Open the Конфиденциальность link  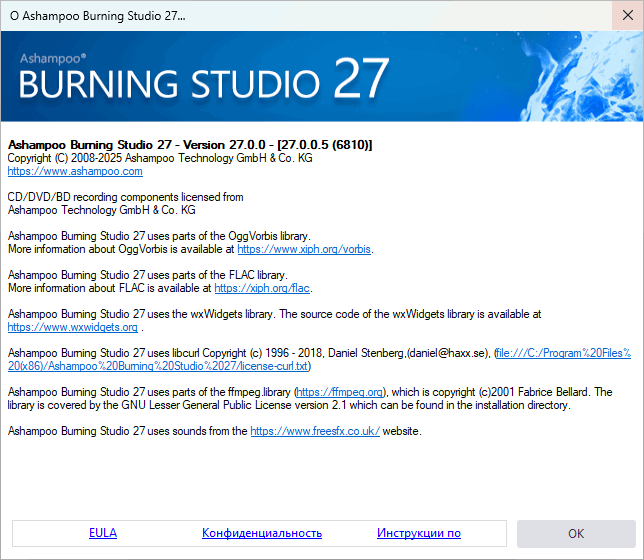[262, 533]
